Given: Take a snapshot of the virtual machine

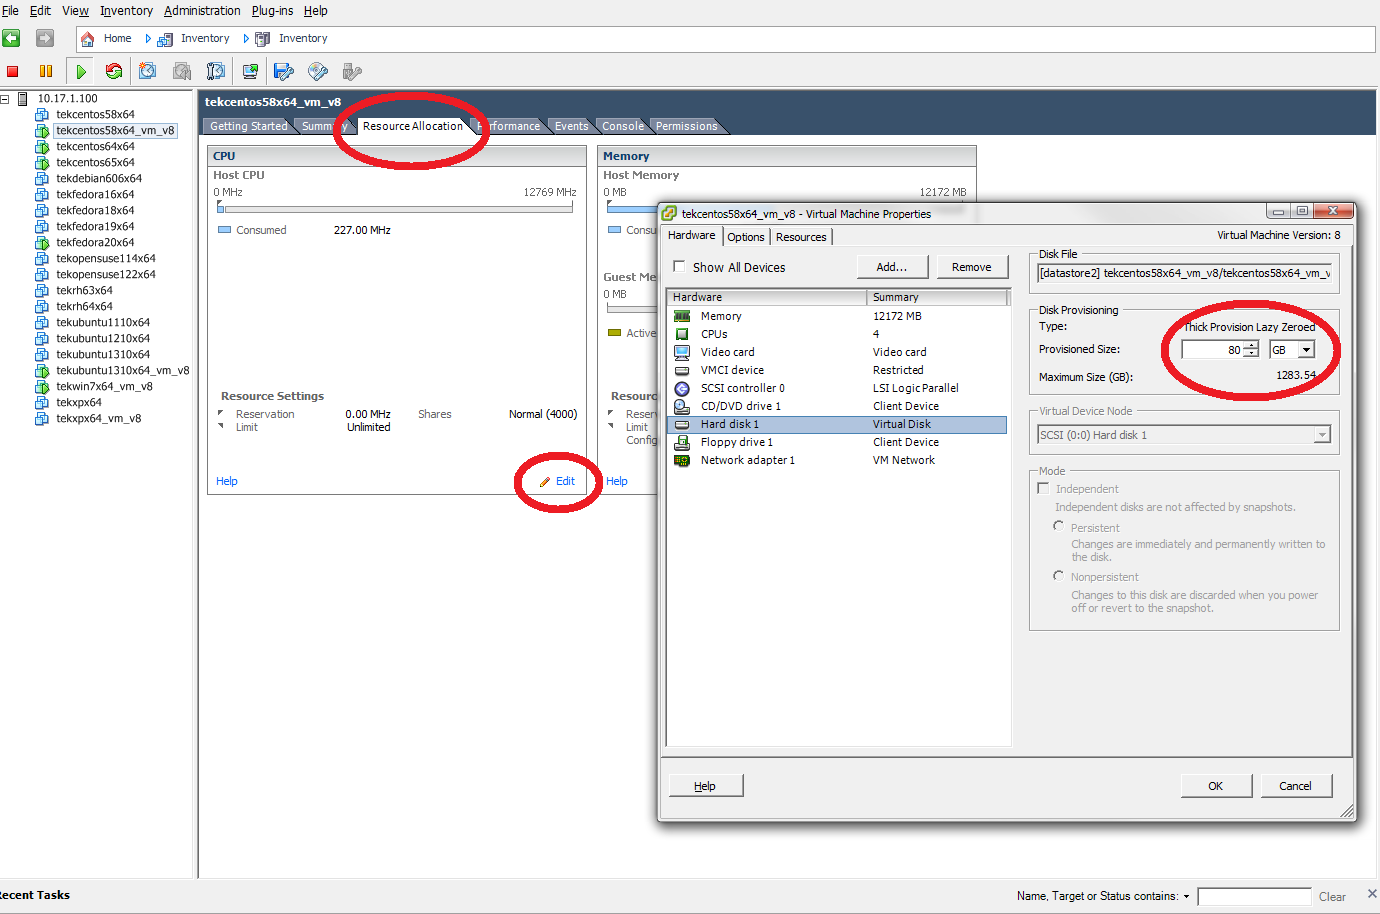Looking at the screenshot, I should [148, 71].
